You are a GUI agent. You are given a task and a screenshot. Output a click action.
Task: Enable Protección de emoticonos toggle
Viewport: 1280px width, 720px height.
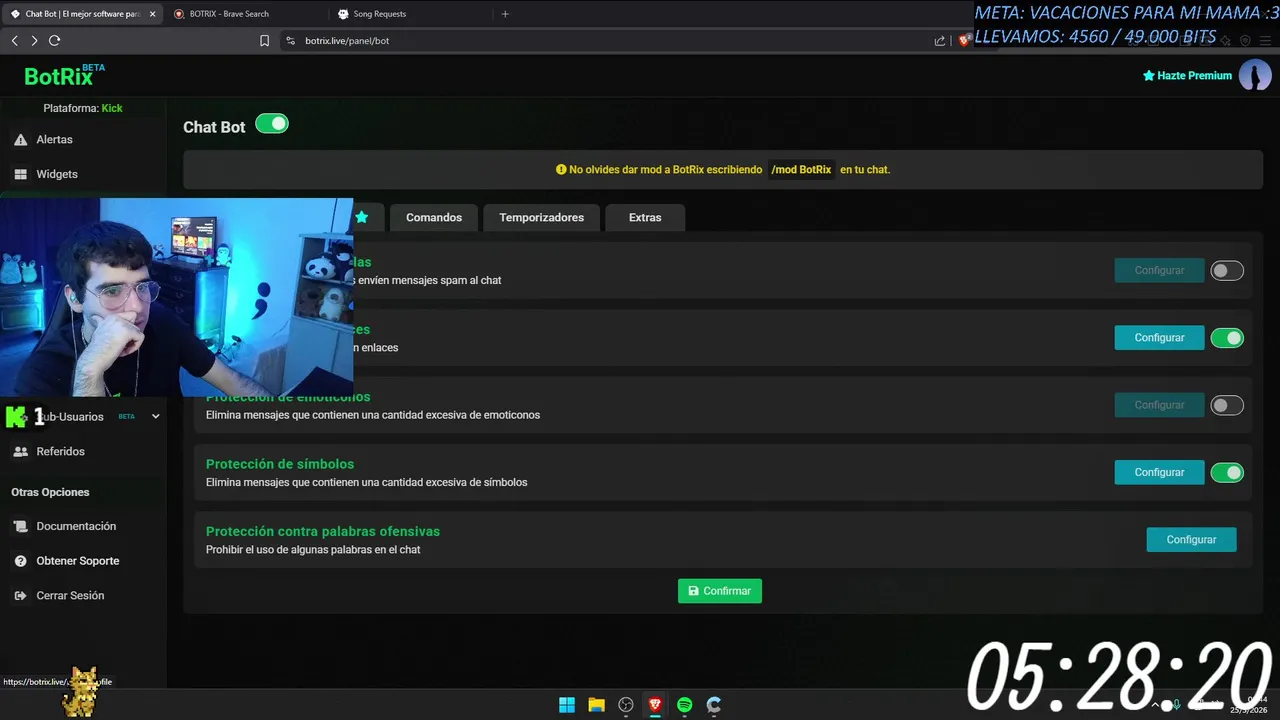[x=1227, y=405]
